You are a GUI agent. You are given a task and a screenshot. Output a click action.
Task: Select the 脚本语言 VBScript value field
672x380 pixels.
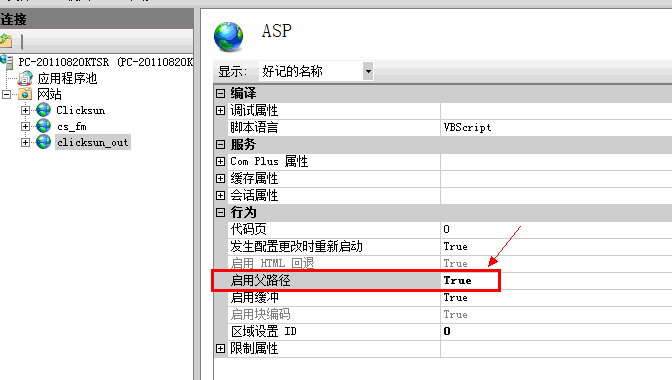556,128
